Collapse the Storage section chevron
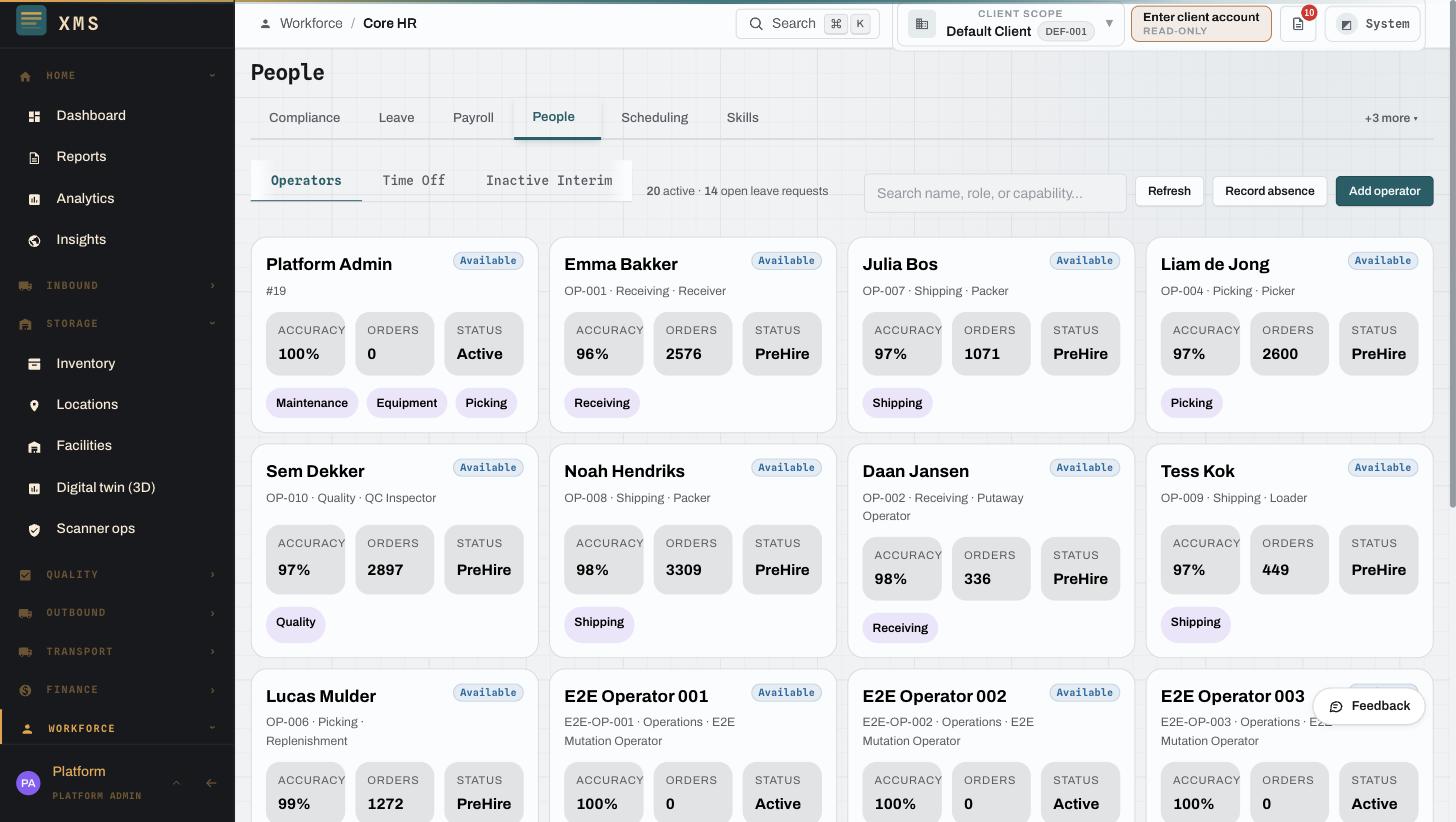Image resolution: width=1456 pixels, height=822 pixels. tap(212, 324)
